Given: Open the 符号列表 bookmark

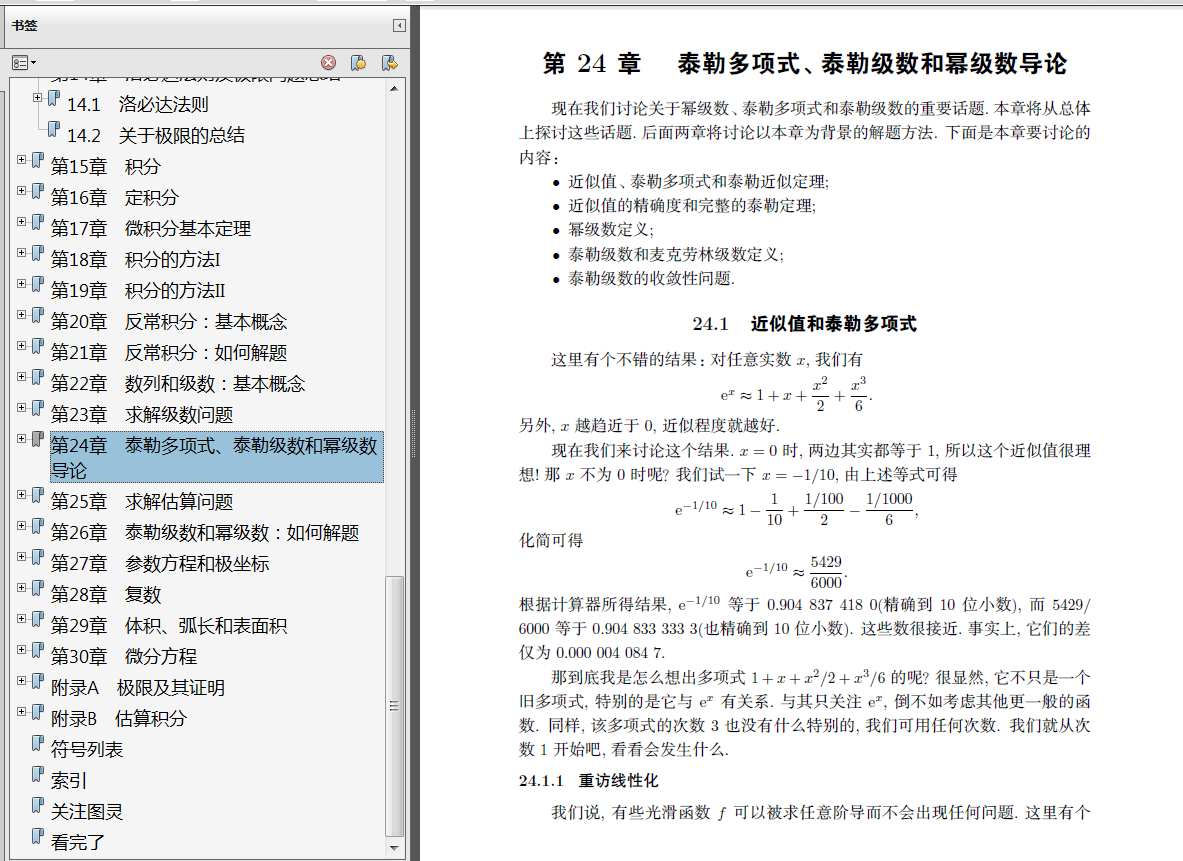Looking at the screenshot, I should (87, 749).
